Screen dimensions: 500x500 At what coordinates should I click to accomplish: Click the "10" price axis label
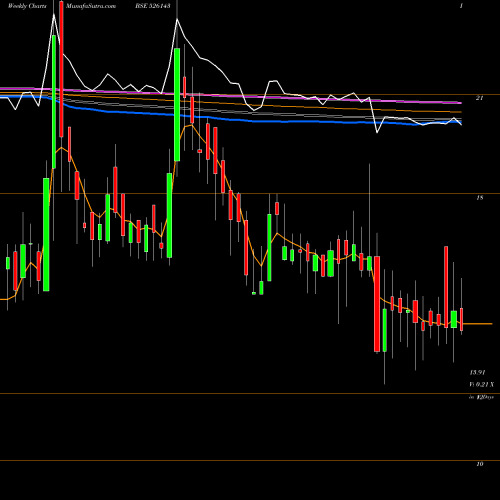479,464
